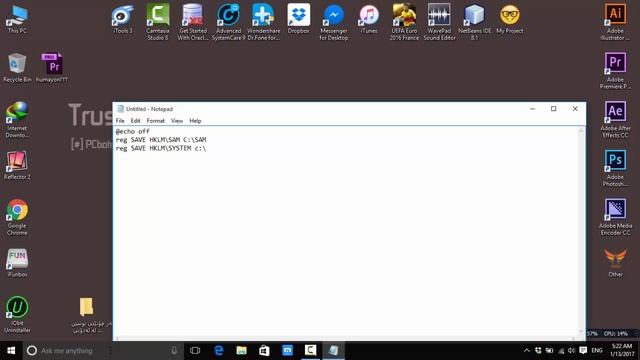Open the Wondershare Dr.Fone shortcut
This screenshot has width=640, height=360.
click(x=263, y=22)
